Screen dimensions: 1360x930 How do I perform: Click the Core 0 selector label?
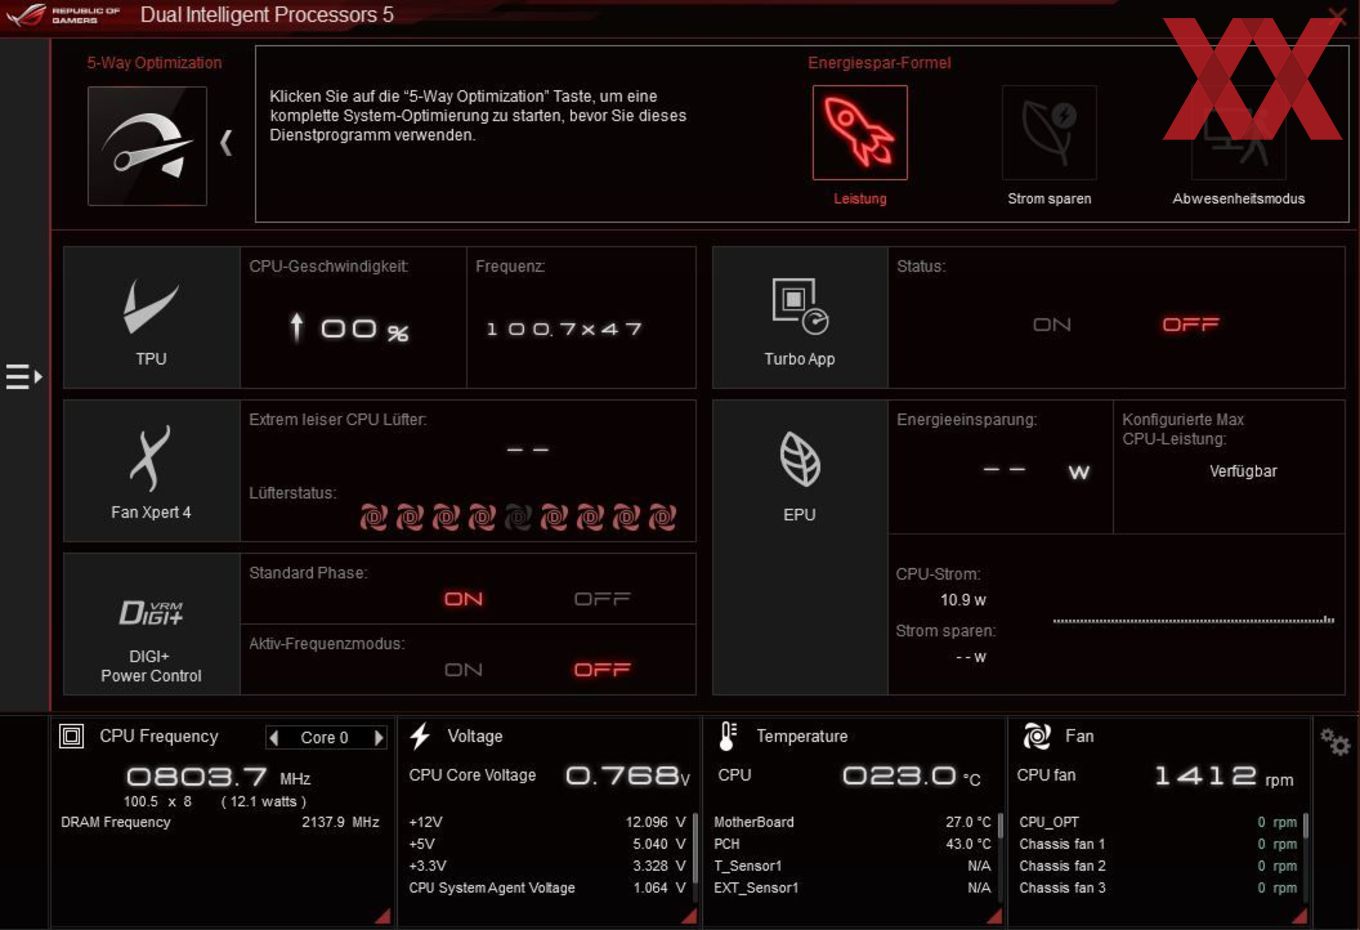tap(325, 738)
